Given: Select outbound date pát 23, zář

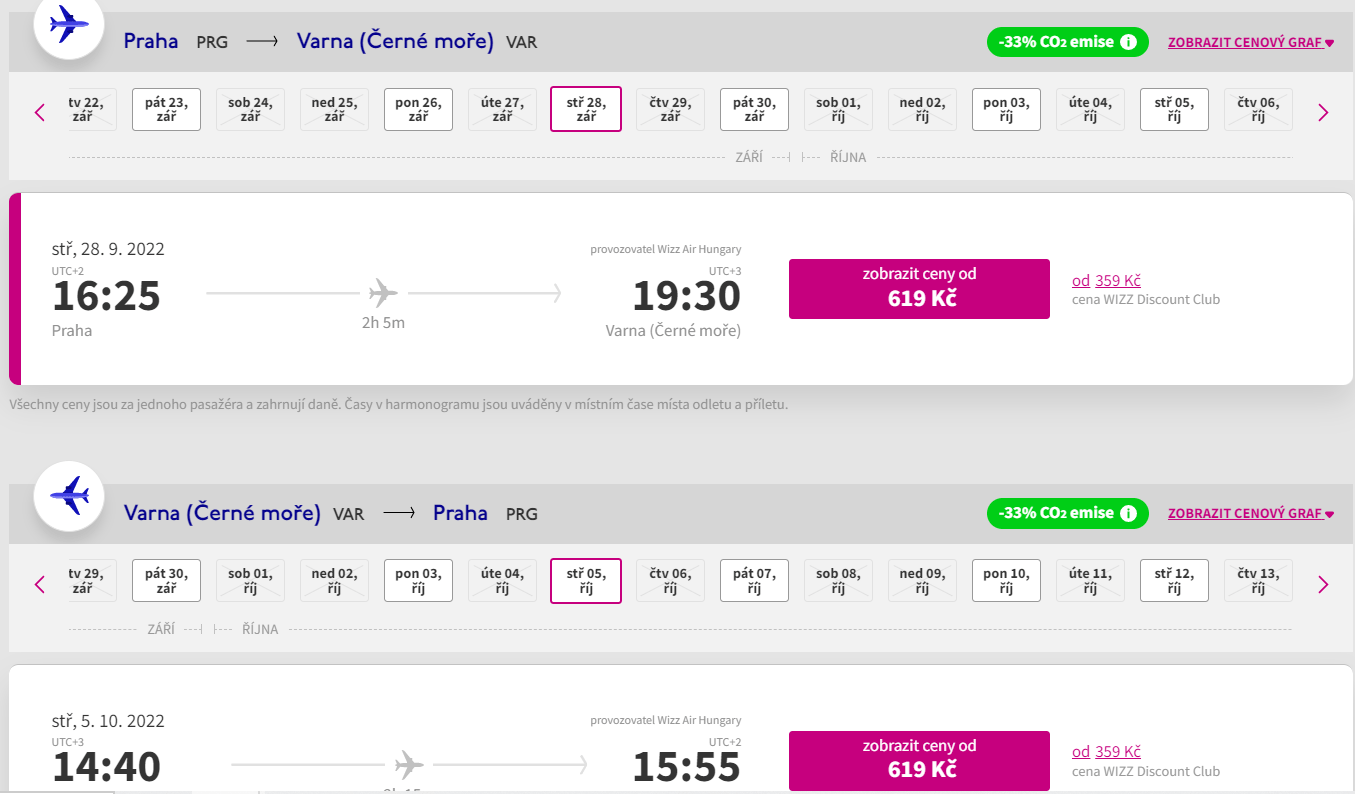Looking at the screenshot, I should click(166, 110).
